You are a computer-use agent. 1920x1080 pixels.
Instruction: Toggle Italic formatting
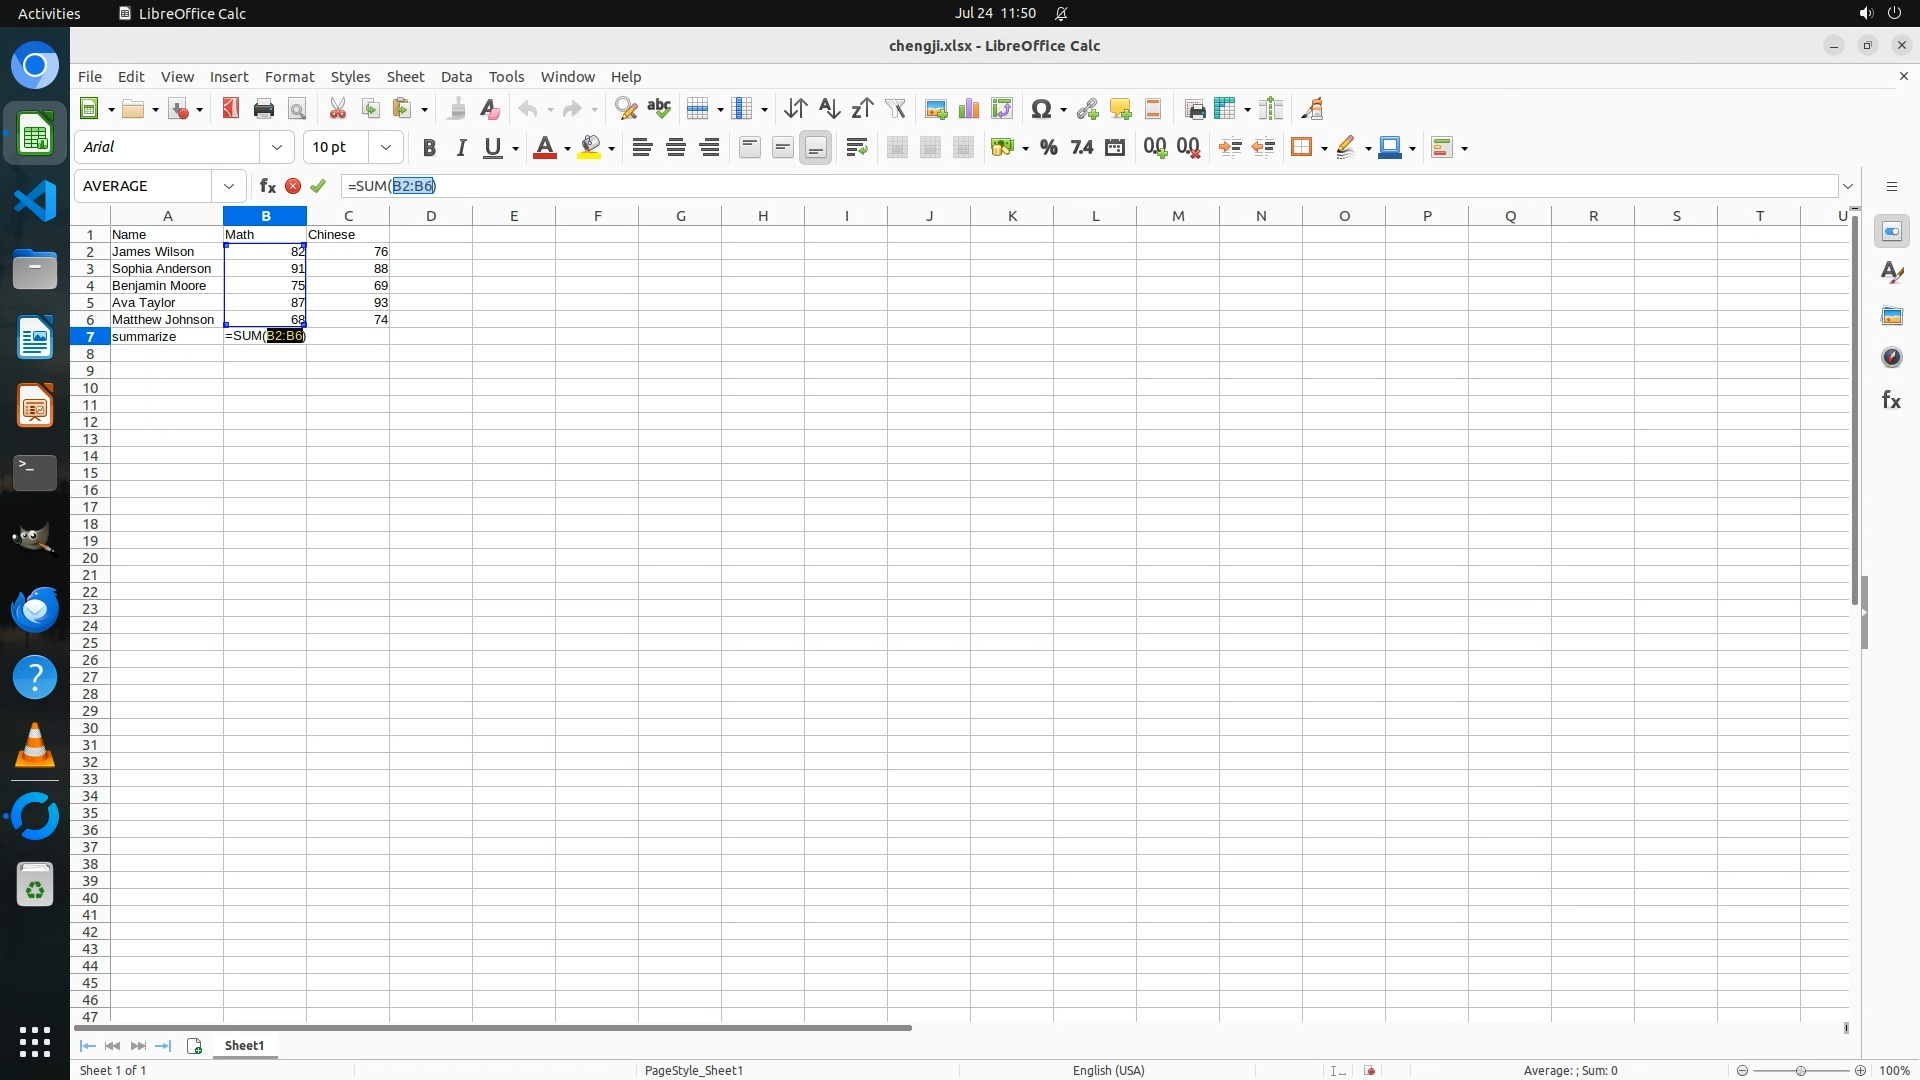tap(461, 148)
